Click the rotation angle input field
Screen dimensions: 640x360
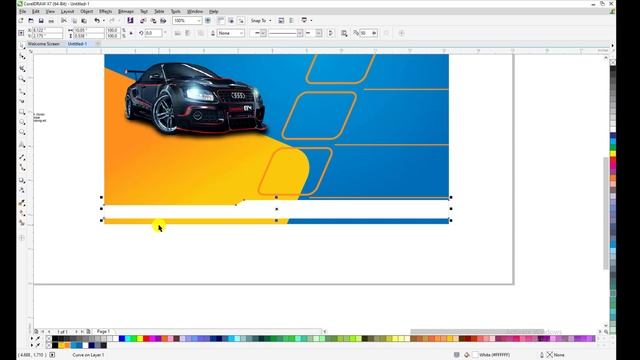coord(154,33)
